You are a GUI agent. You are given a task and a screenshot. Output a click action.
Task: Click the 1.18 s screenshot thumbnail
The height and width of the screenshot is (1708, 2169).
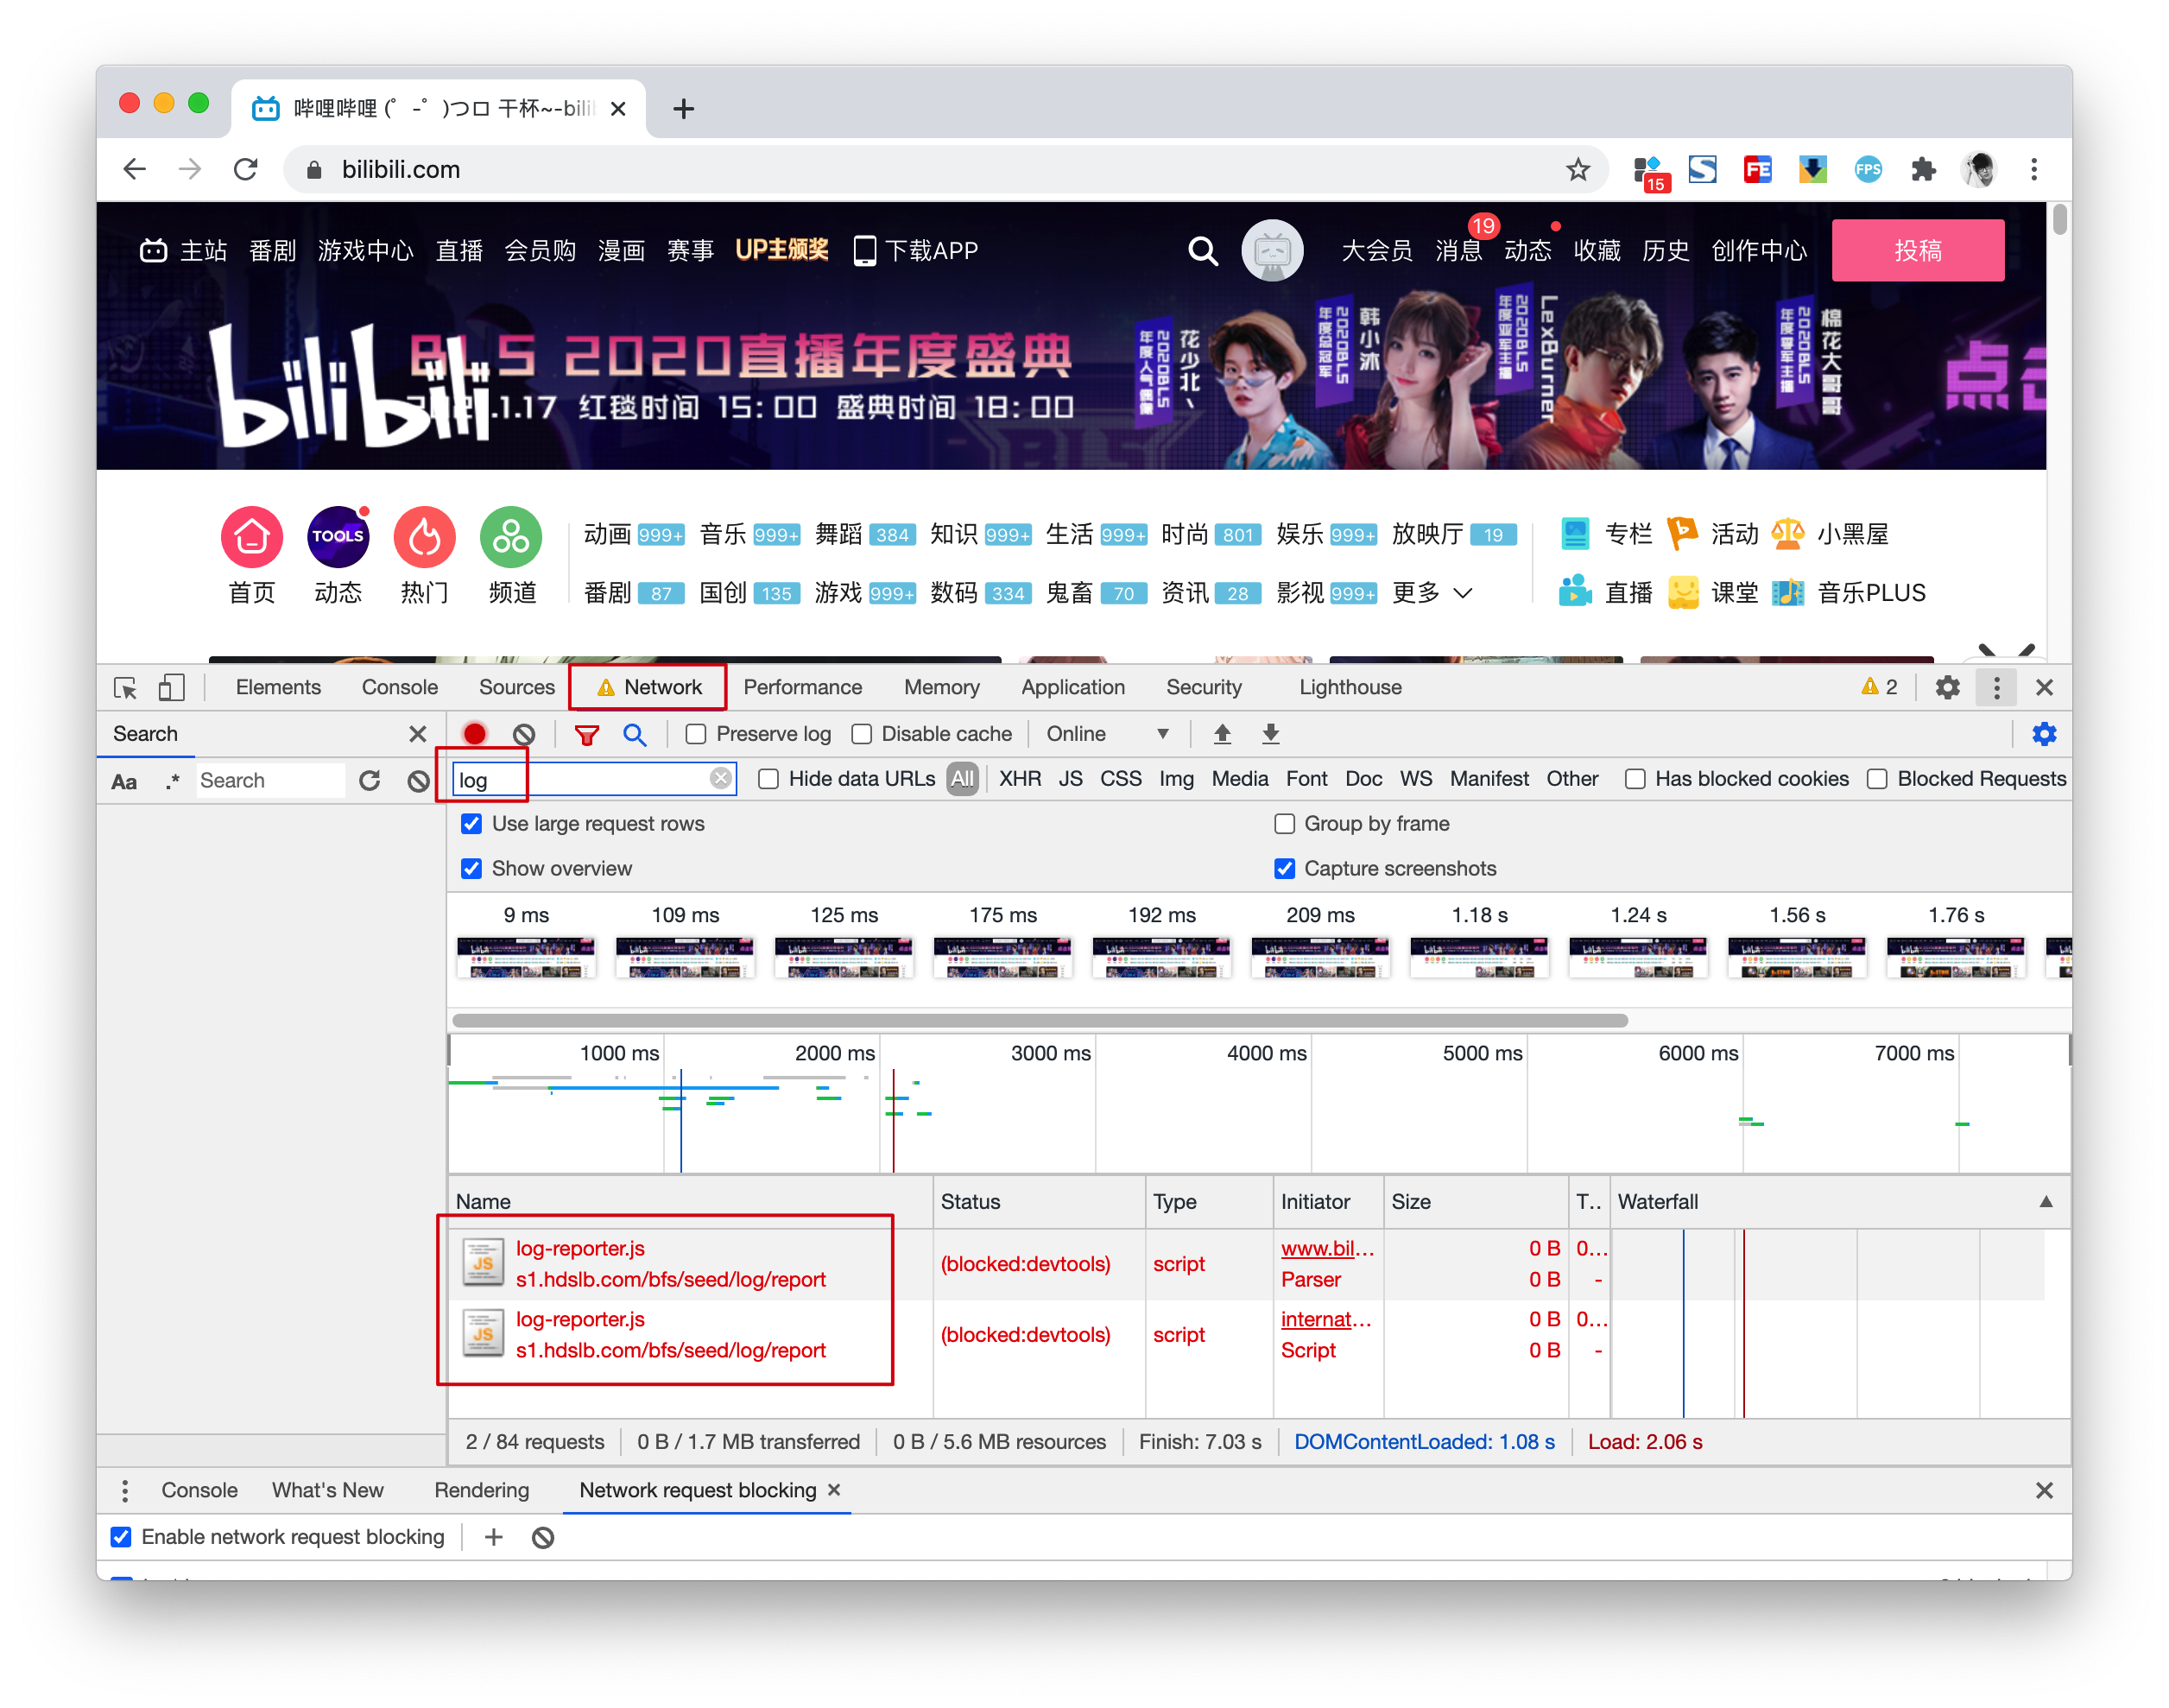coord(1478,956)
